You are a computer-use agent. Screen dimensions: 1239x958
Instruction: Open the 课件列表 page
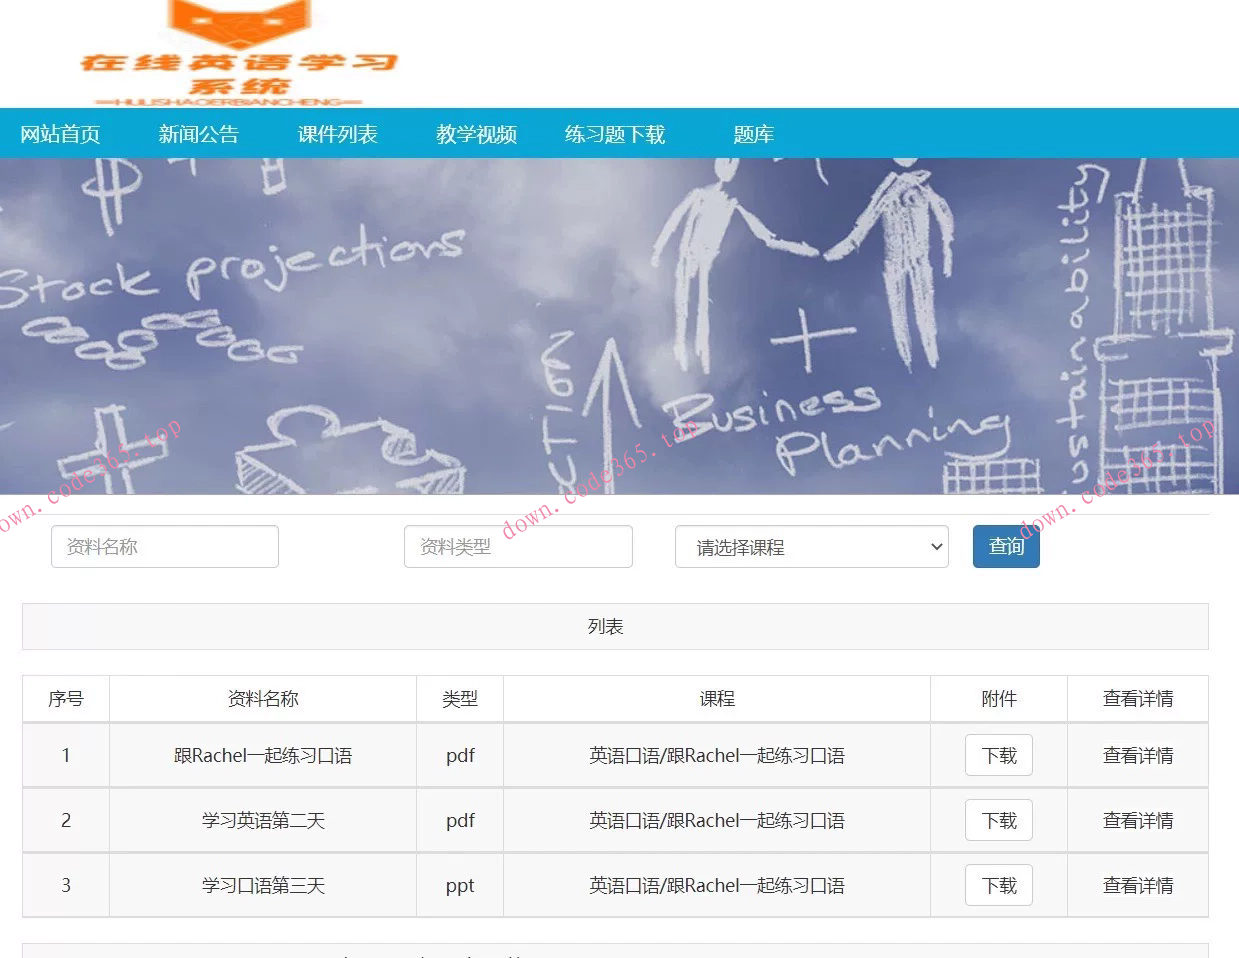point(337,133)
